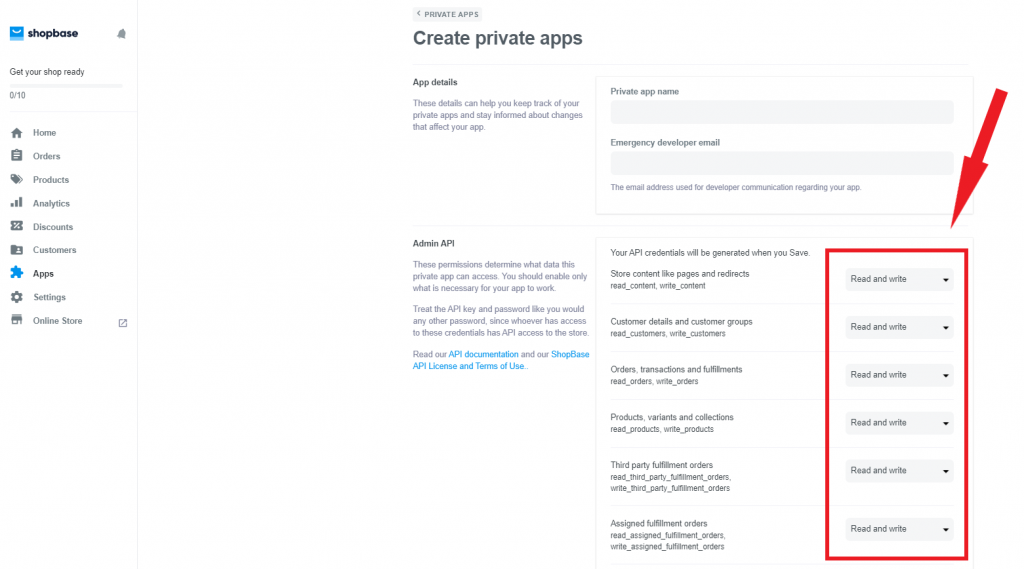The height and width of the screenshot is (569, 1024).
Task: Open Assigned fulfillment orders dropdown
Action: [x=899, y=529]
